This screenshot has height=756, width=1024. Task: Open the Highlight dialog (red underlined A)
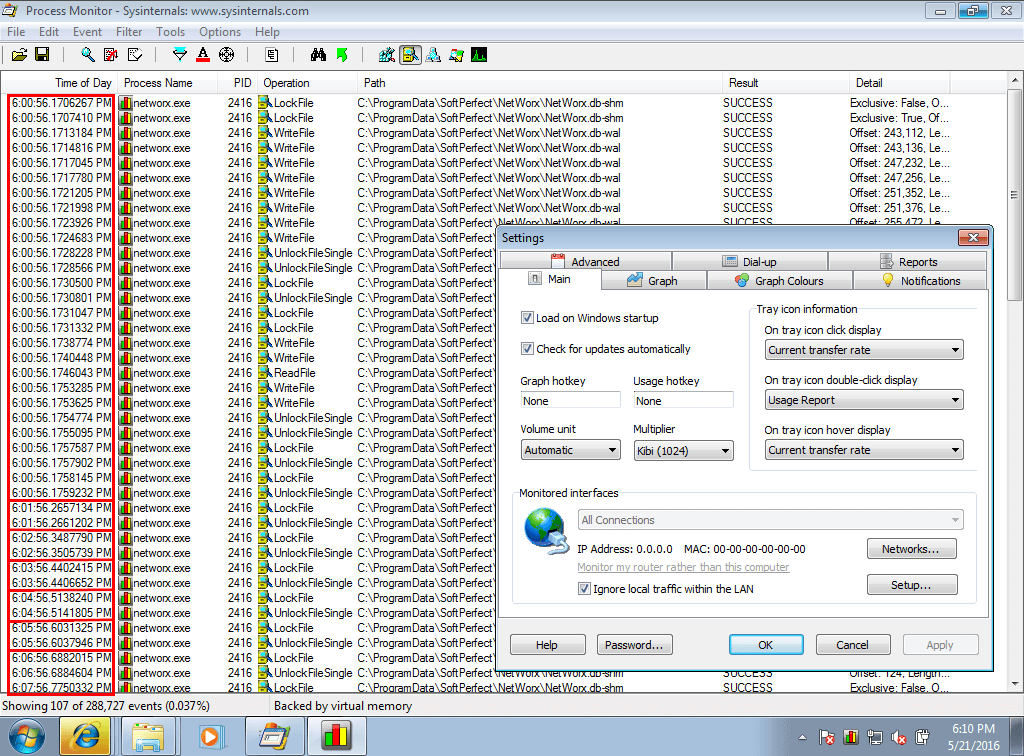pyautogui.click(x=203, y=55)
